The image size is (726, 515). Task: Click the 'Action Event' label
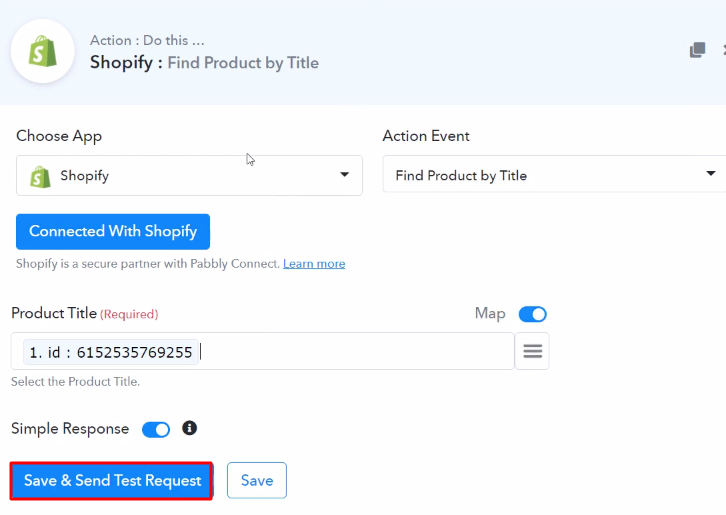point(426,136)
